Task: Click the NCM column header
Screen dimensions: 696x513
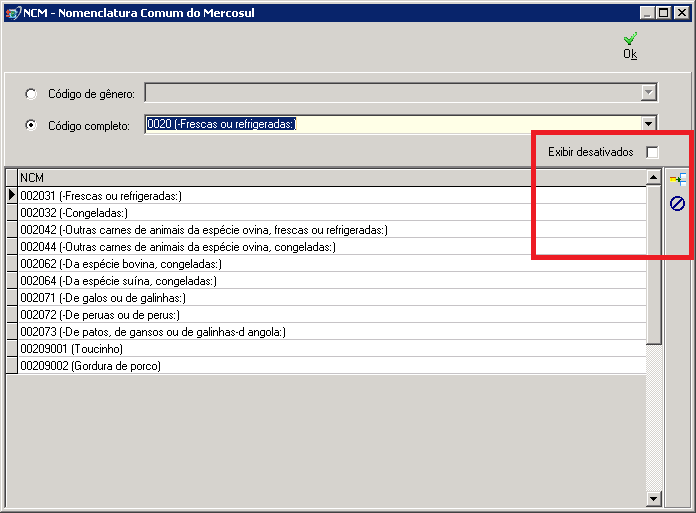Action: [332, 178]
